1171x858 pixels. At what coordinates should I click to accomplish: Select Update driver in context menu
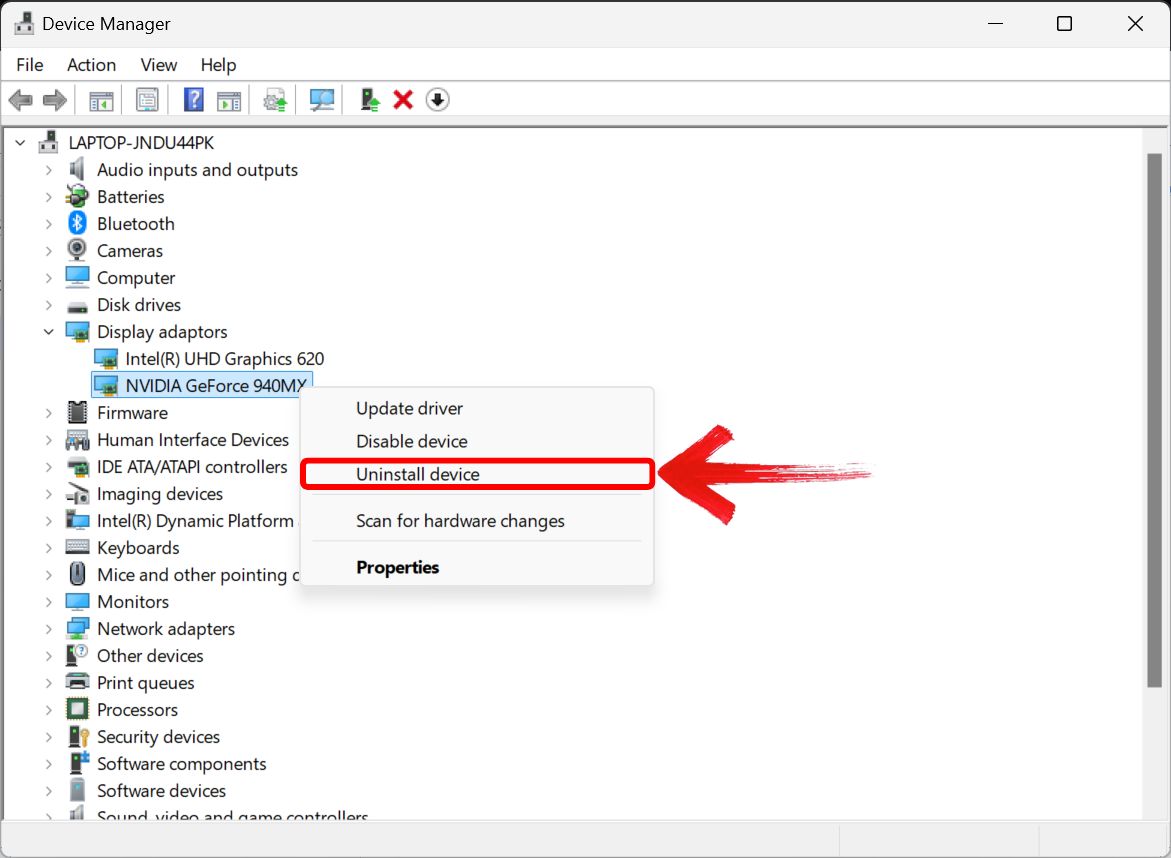[409, 408]
